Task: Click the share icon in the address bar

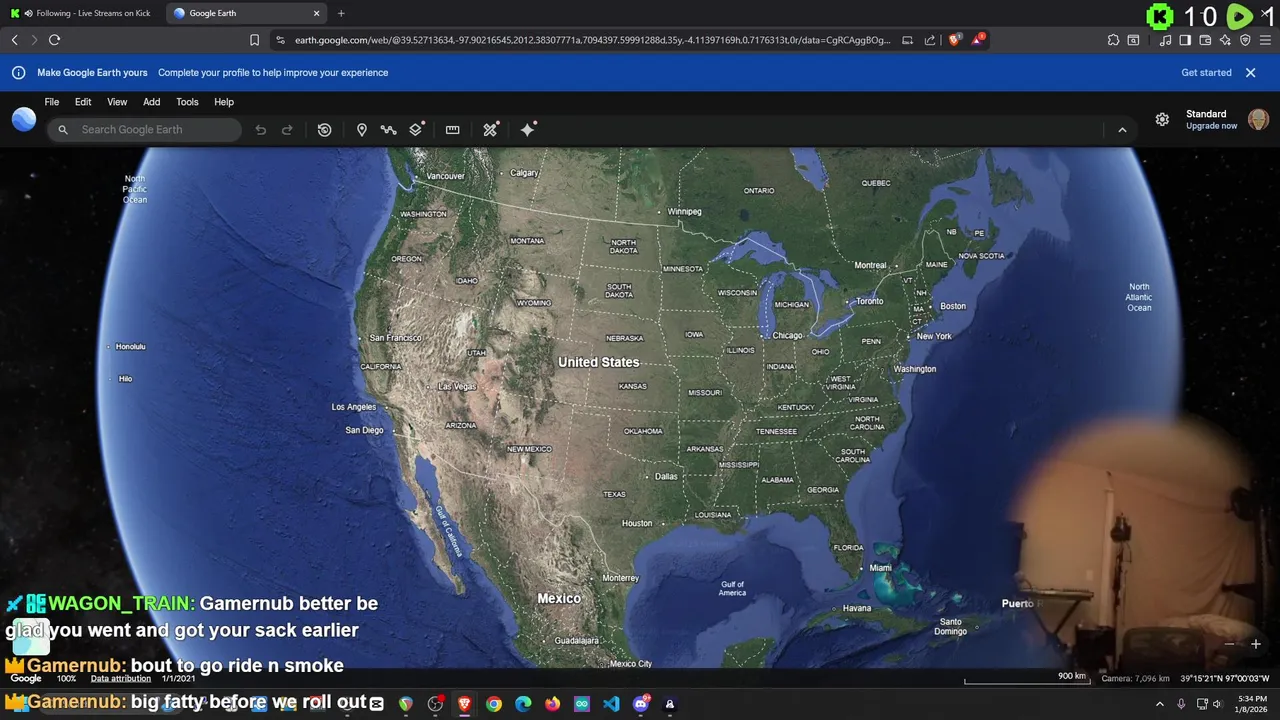Action: tap(930, 40)
